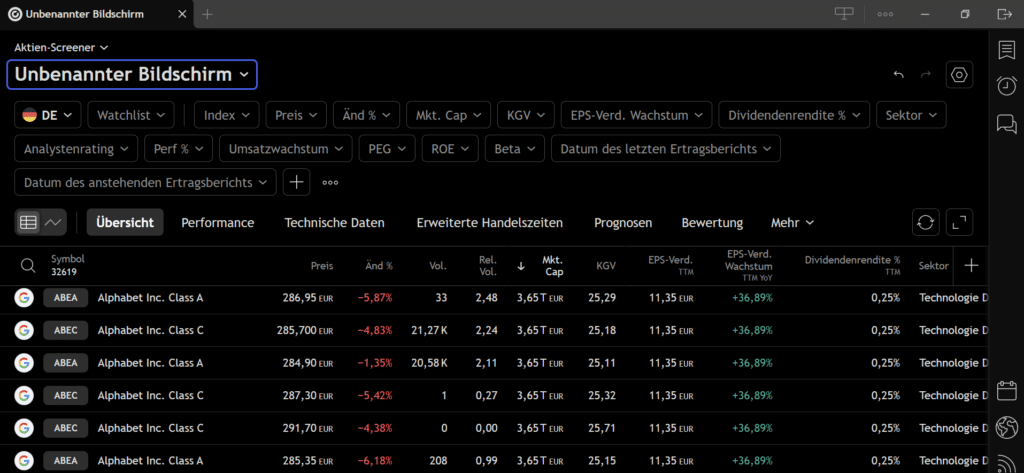Viewport: 1024px width, 473px height.
Task: Open the alerts clock icon in sidebar
Action: pyautogui.click(x=1006, y=86)
